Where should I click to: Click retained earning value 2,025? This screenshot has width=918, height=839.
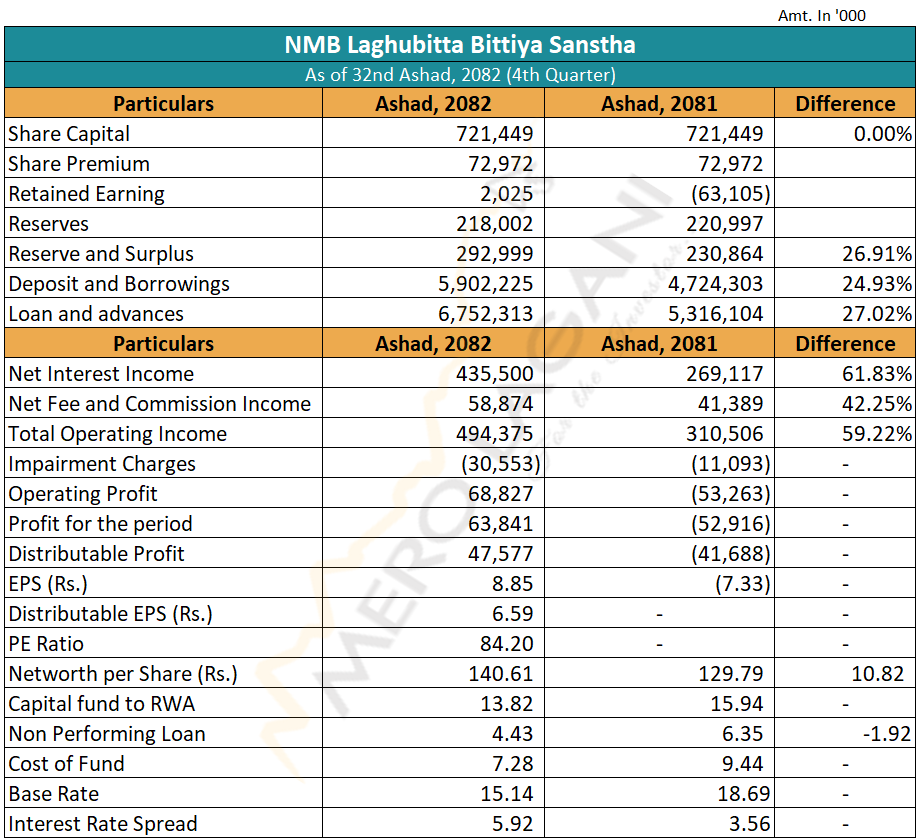[x=506, y=194]
